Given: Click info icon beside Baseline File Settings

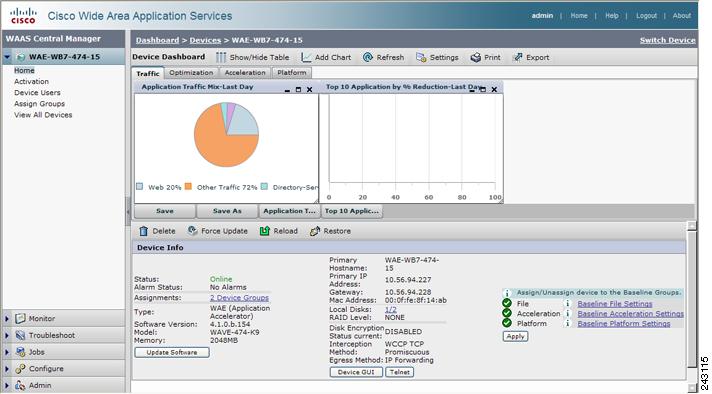Looking at the screenshot, I should tap(567, 304).
